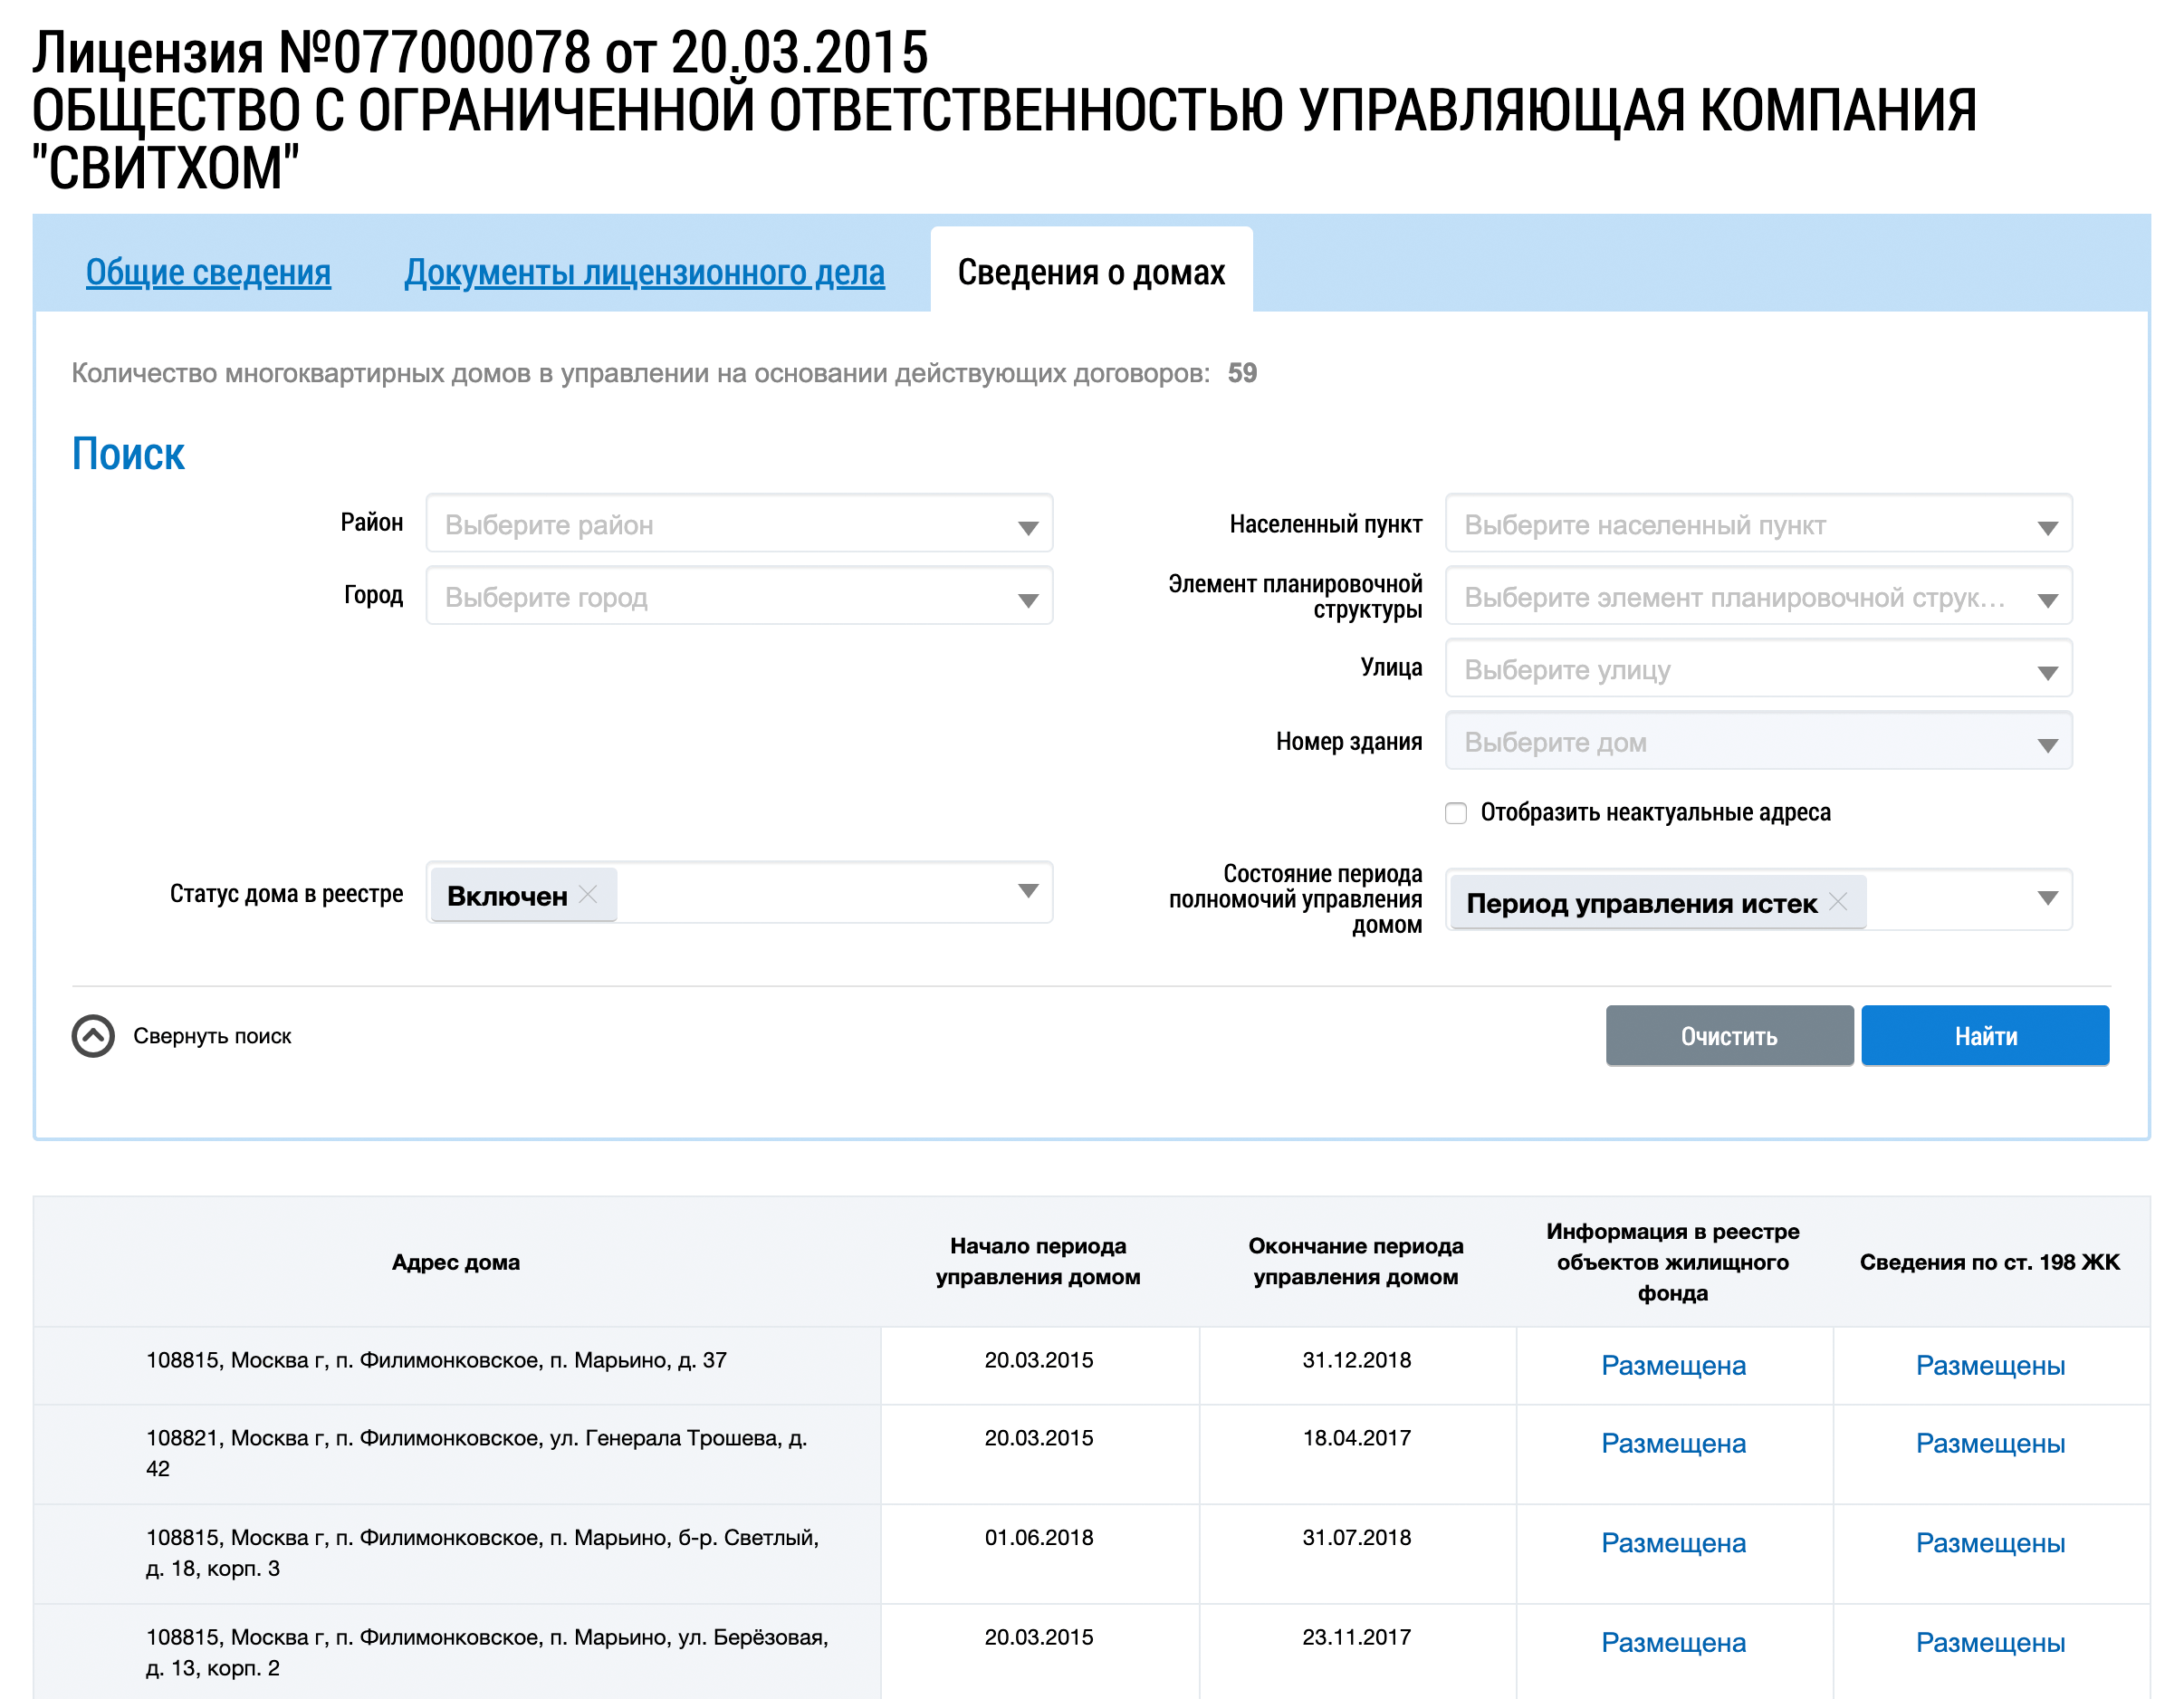Open the Общие сведения tab
The height and width of the screenshot is (1699, 2184).
click(x=208, y=272)
